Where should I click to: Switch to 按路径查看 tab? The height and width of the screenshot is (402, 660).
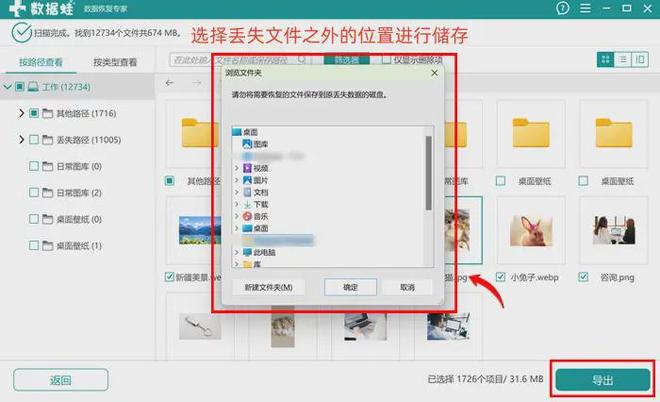click(x=40, y=62)
